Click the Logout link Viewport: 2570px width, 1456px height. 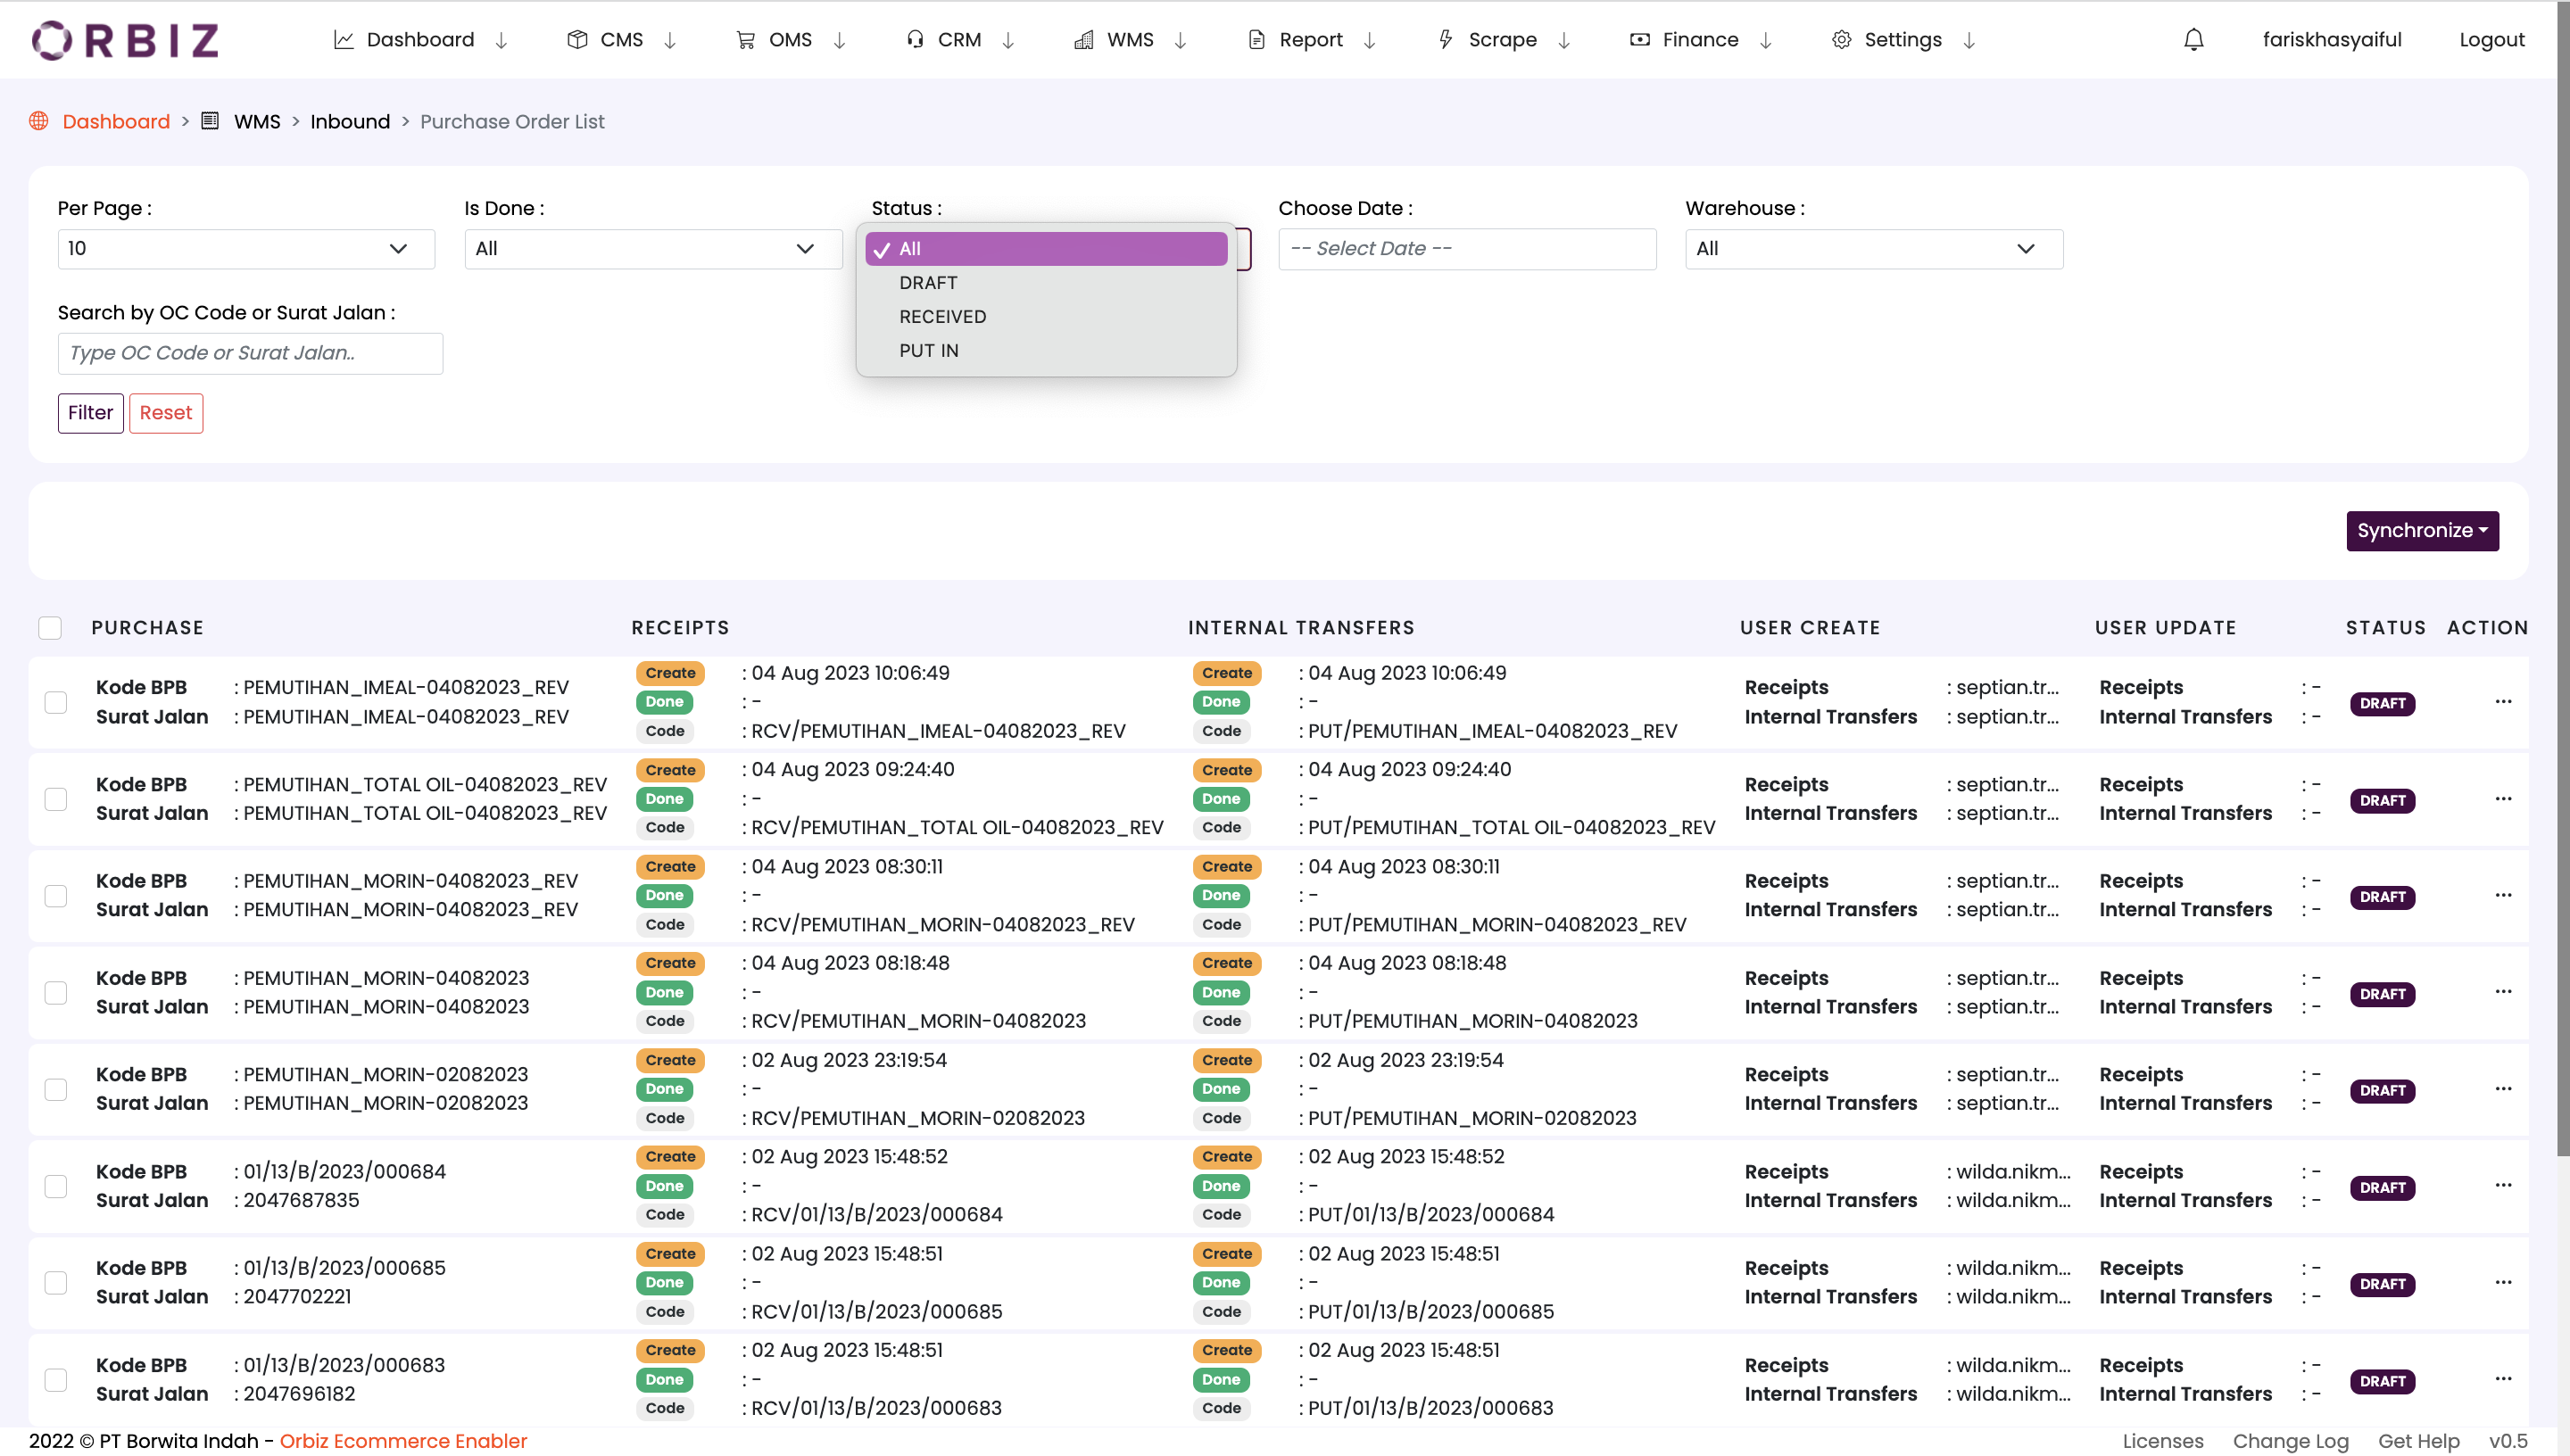[2492, 40]
